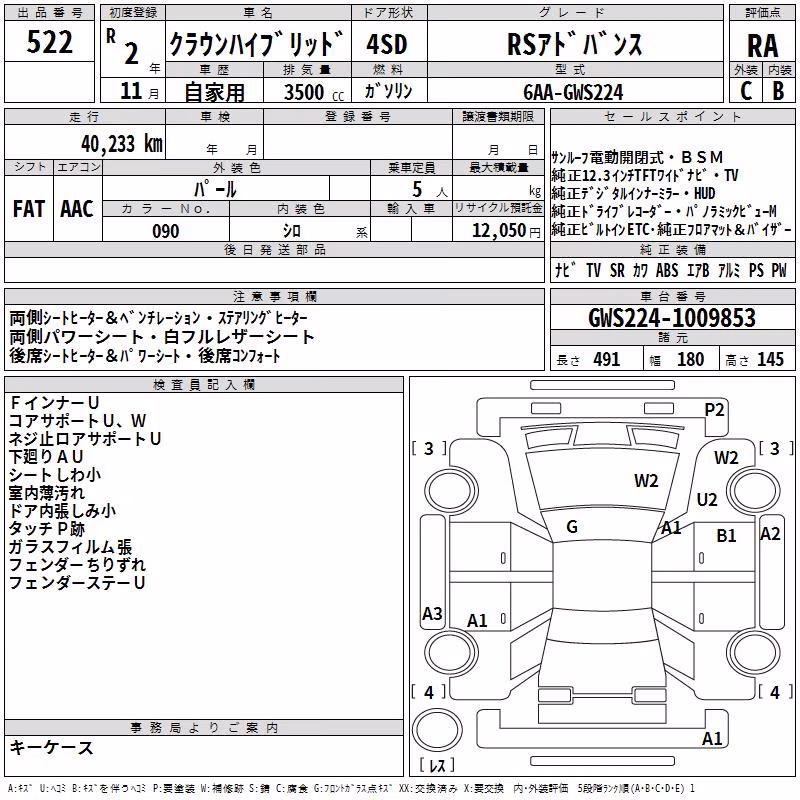Select inspector note FインナーU
Image resolution: width=800 pixels, height=800 pixels.
pyautogui.click(x=54, y=403)
